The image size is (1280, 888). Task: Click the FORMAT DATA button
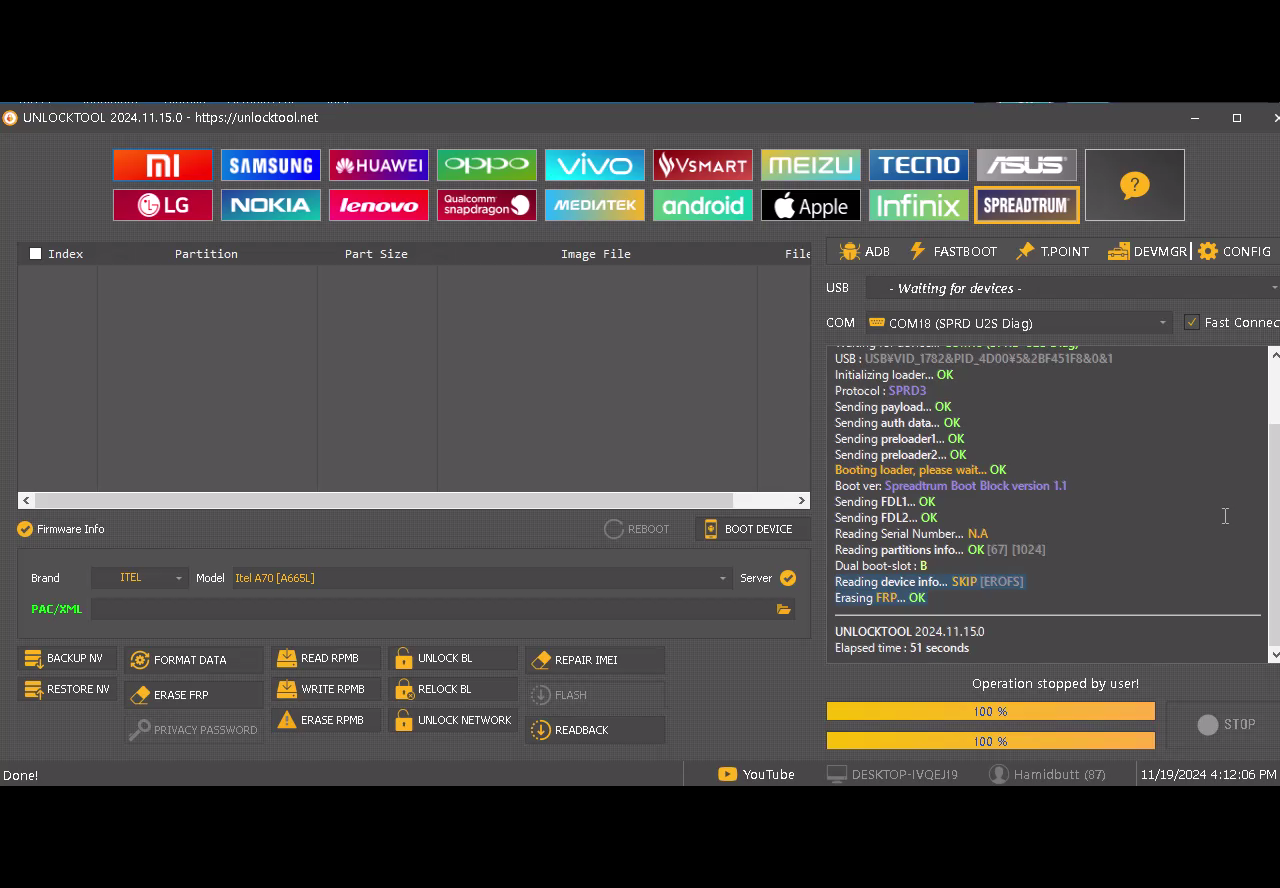tap(194, 660)
